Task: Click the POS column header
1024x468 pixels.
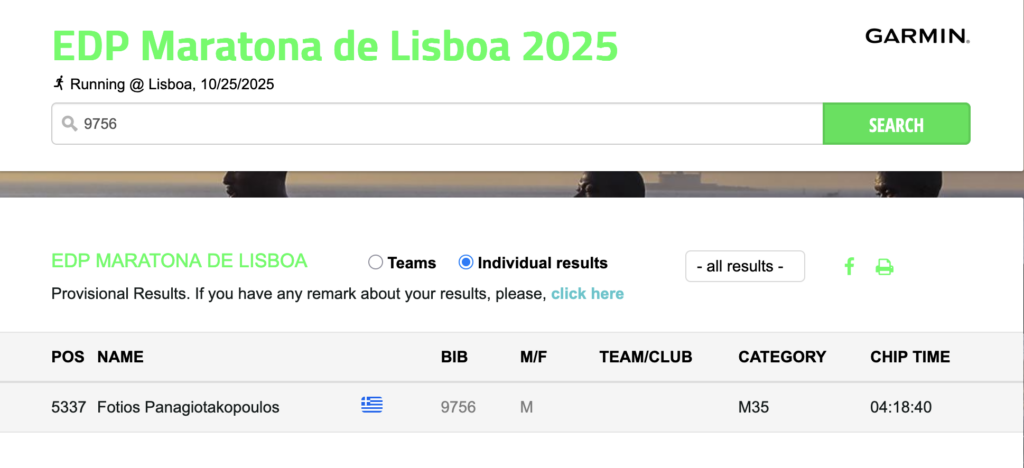Action: 67,356
